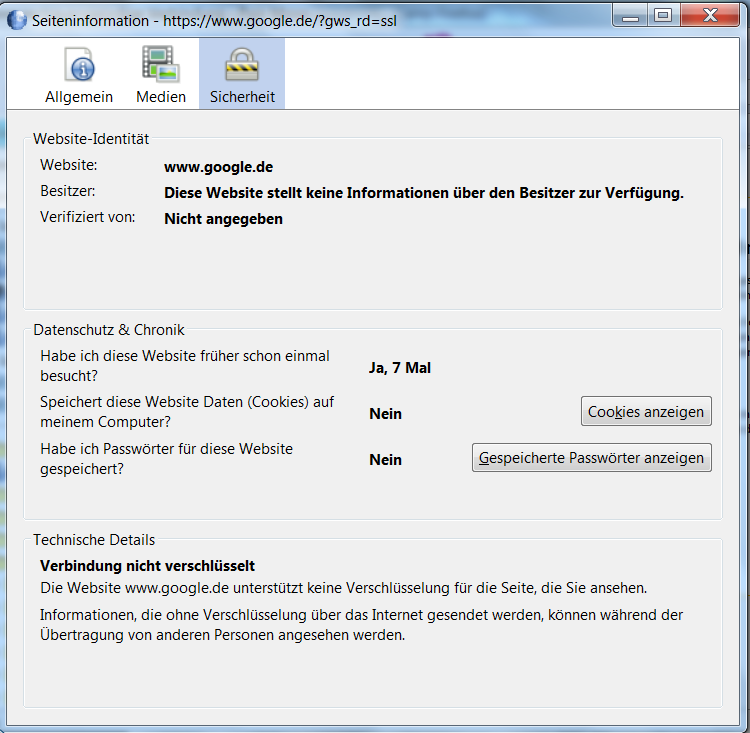The height and width of the screenshot is (733, 750).
Task: Click the 'Nein' value for cookies
Action: pos(386,414)
